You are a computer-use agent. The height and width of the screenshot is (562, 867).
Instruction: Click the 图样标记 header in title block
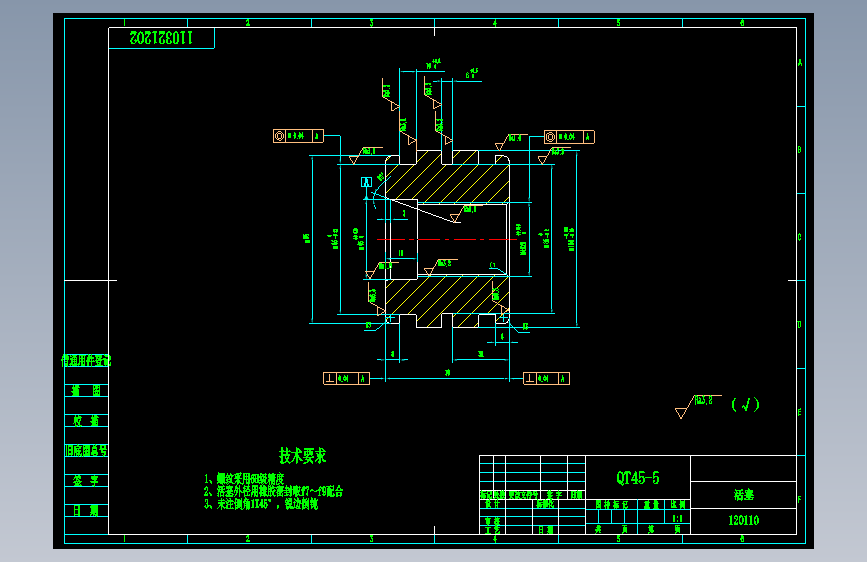(612, 504)
